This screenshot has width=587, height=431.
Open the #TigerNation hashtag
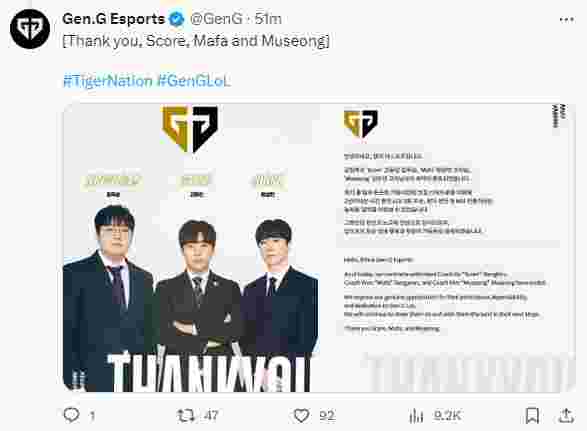(108, 81)
